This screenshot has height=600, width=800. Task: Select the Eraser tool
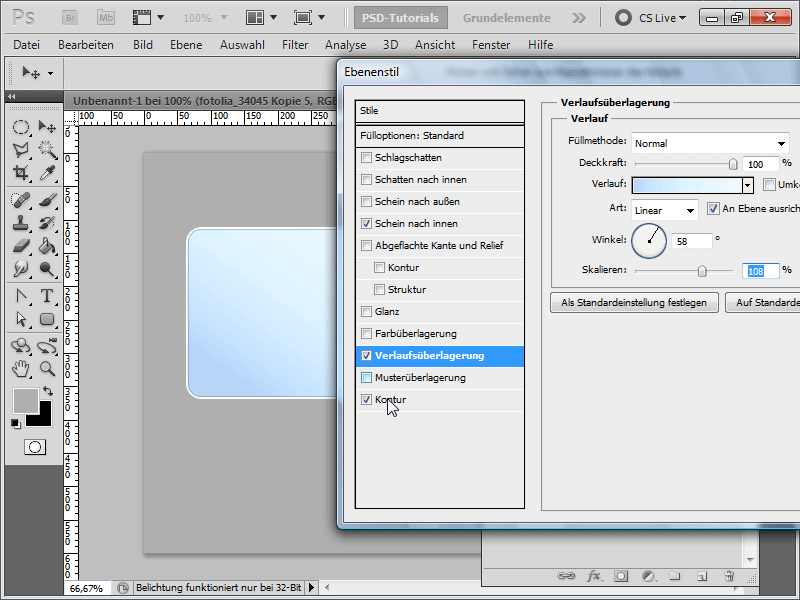[20, 246]
